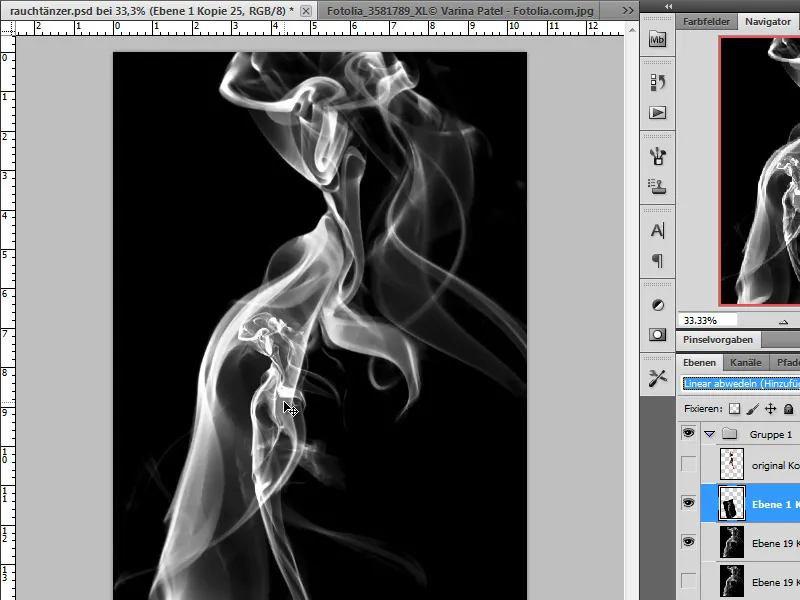Screen dimensions: 800x600
Task: Open the Brush panel icon
Action: point(657,156)
